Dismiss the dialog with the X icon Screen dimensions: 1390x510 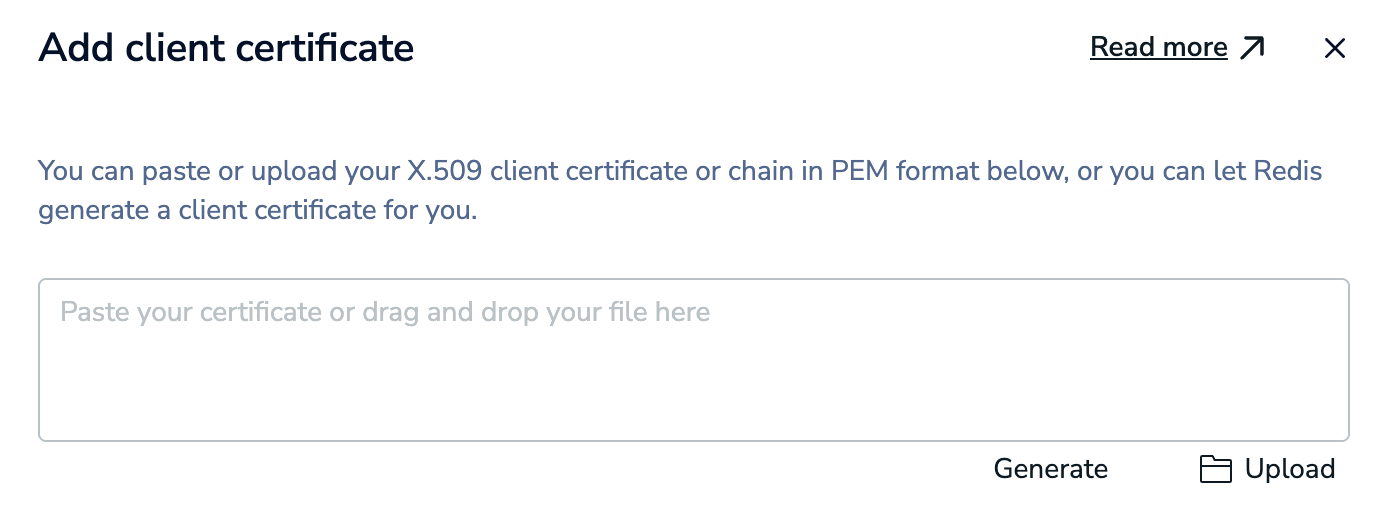pos(1335,48)
